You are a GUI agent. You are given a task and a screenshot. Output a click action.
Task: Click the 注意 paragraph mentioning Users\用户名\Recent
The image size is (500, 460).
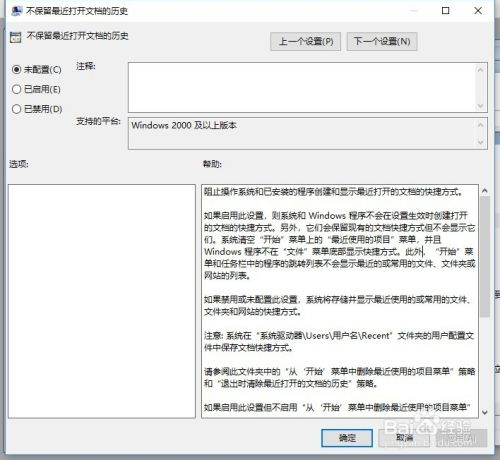point(339,342)
